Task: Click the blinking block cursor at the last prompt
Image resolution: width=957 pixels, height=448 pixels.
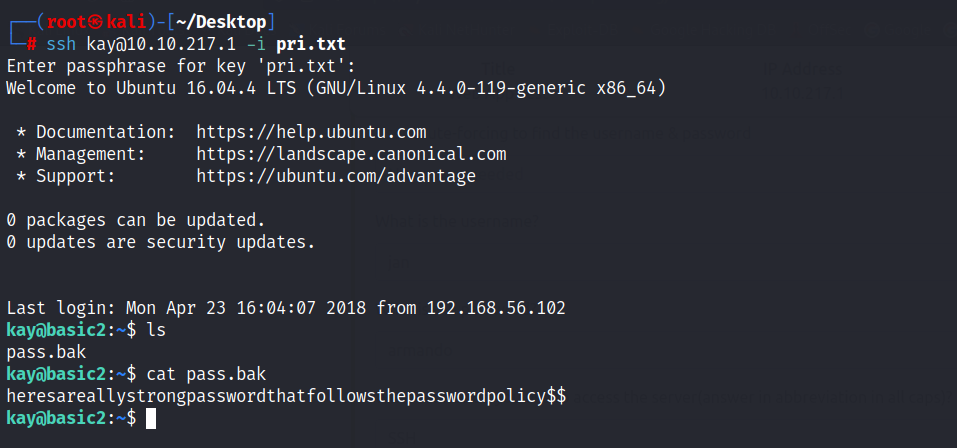Action: (x=151, y=418)
